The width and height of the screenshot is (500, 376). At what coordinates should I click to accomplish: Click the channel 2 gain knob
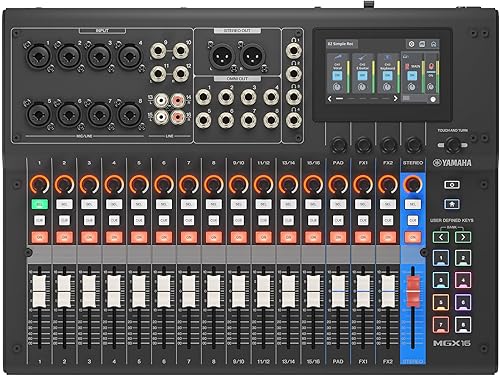click(x=64, y=184)
